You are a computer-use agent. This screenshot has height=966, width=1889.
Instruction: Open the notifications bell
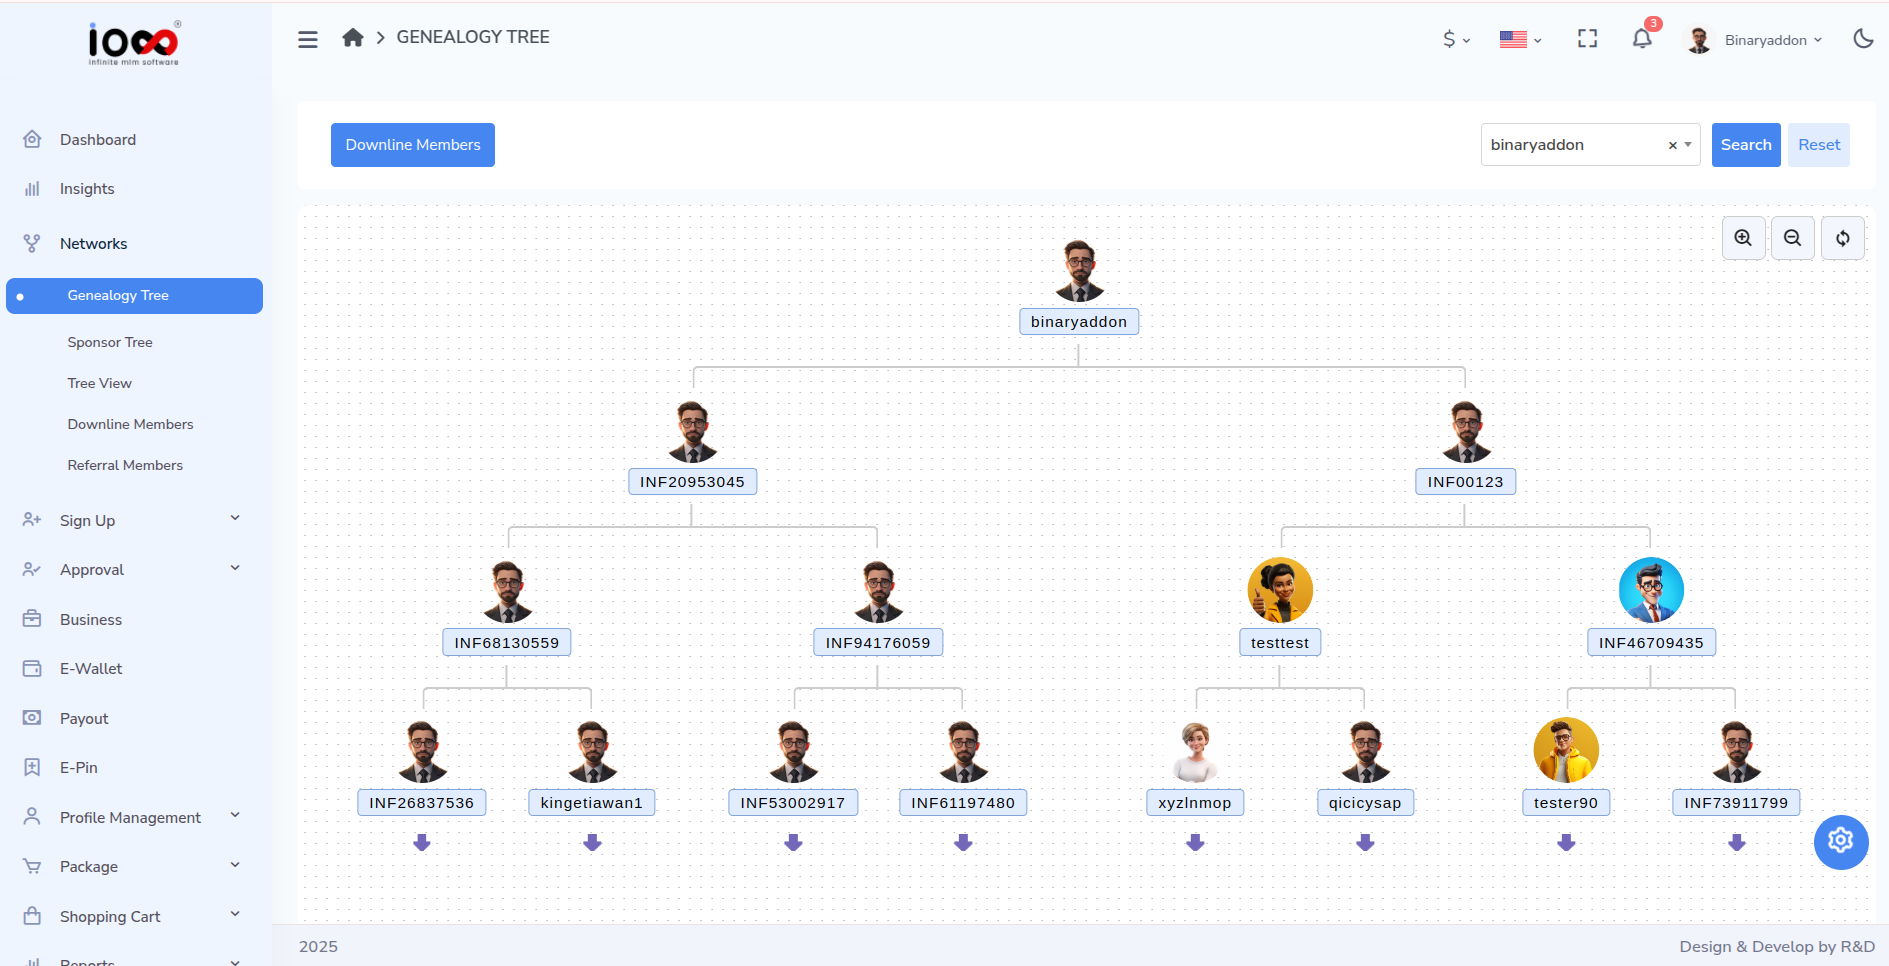click(1641, 38)
